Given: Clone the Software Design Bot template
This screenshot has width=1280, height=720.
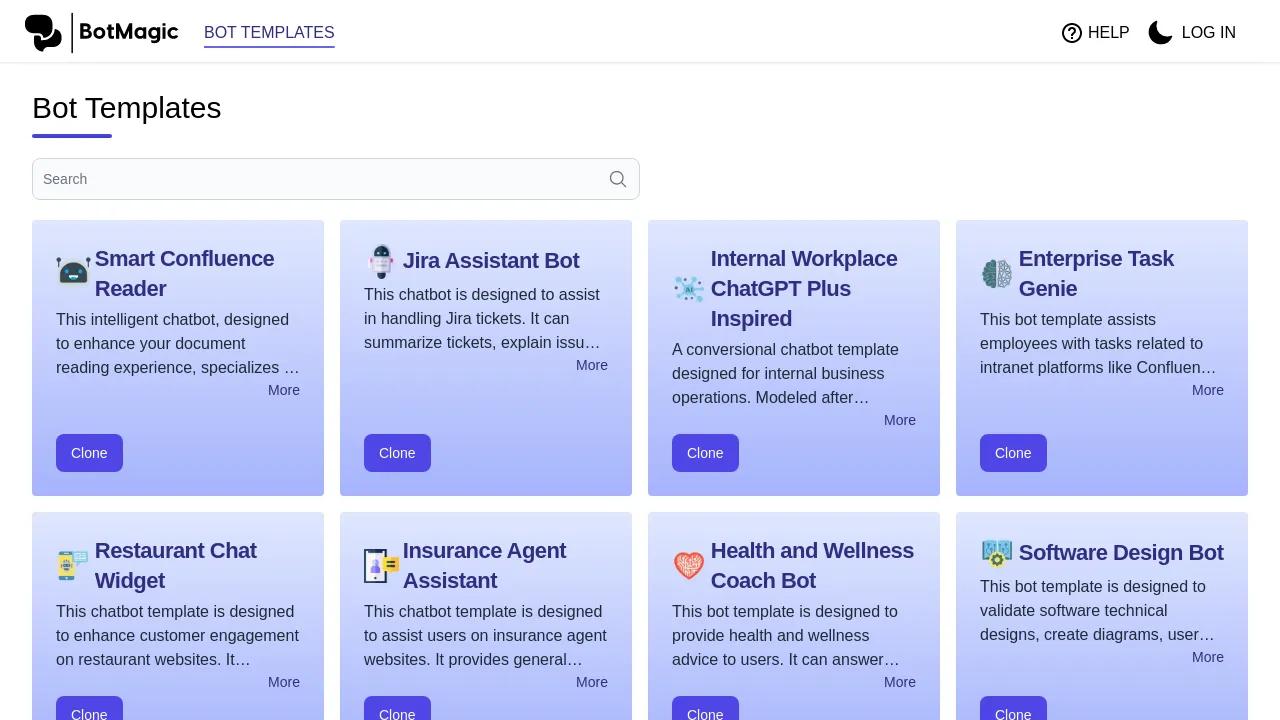Looking at the screenshot, I should click(1013, 709).
